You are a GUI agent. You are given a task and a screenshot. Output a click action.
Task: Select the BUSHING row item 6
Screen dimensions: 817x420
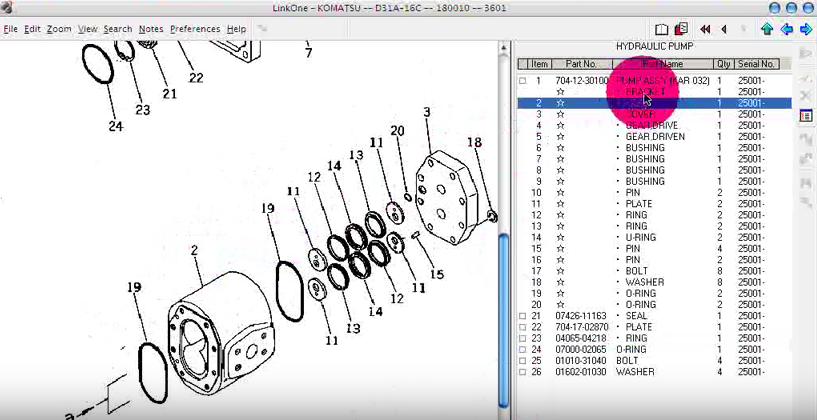654,148
